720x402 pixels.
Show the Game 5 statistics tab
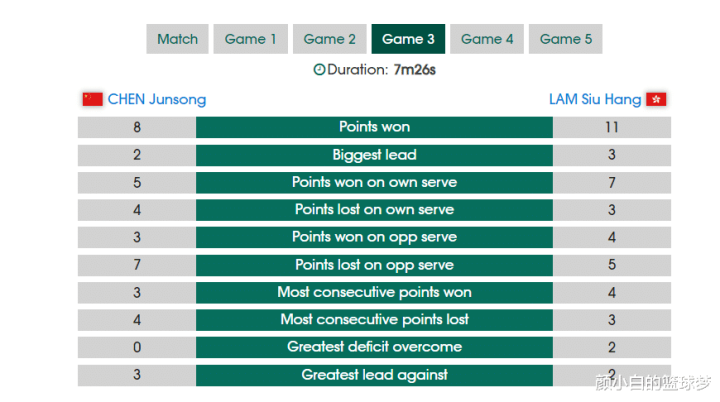[565, 39]
